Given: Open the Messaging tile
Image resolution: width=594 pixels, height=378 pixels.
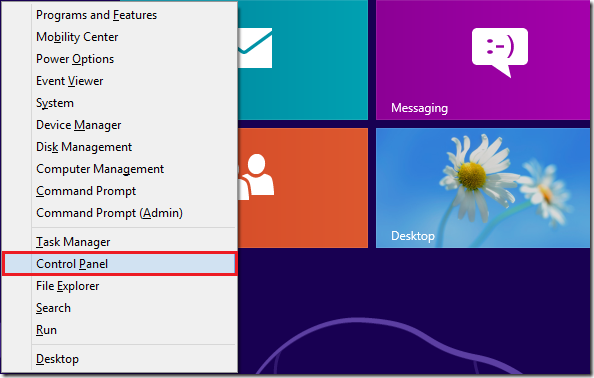Looking at the screenshot, I should (x=483, y=60).
